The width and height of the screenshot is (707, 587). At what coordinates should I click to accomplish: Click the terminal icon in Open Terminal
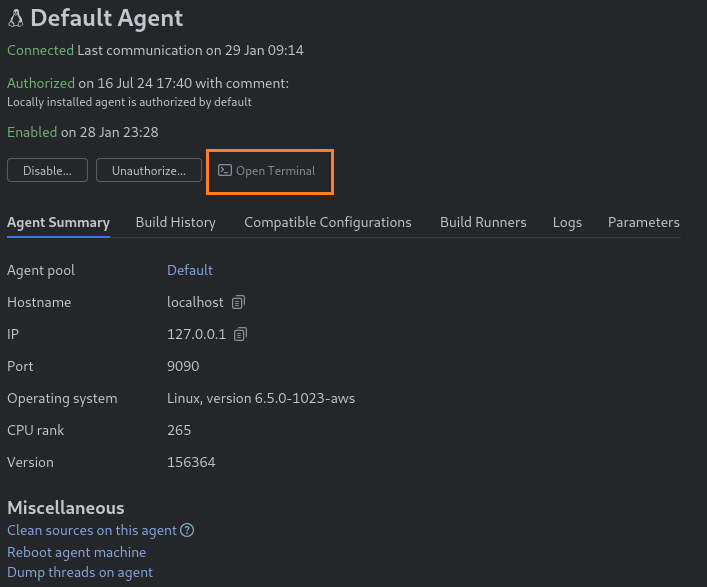tap(225, 170)
